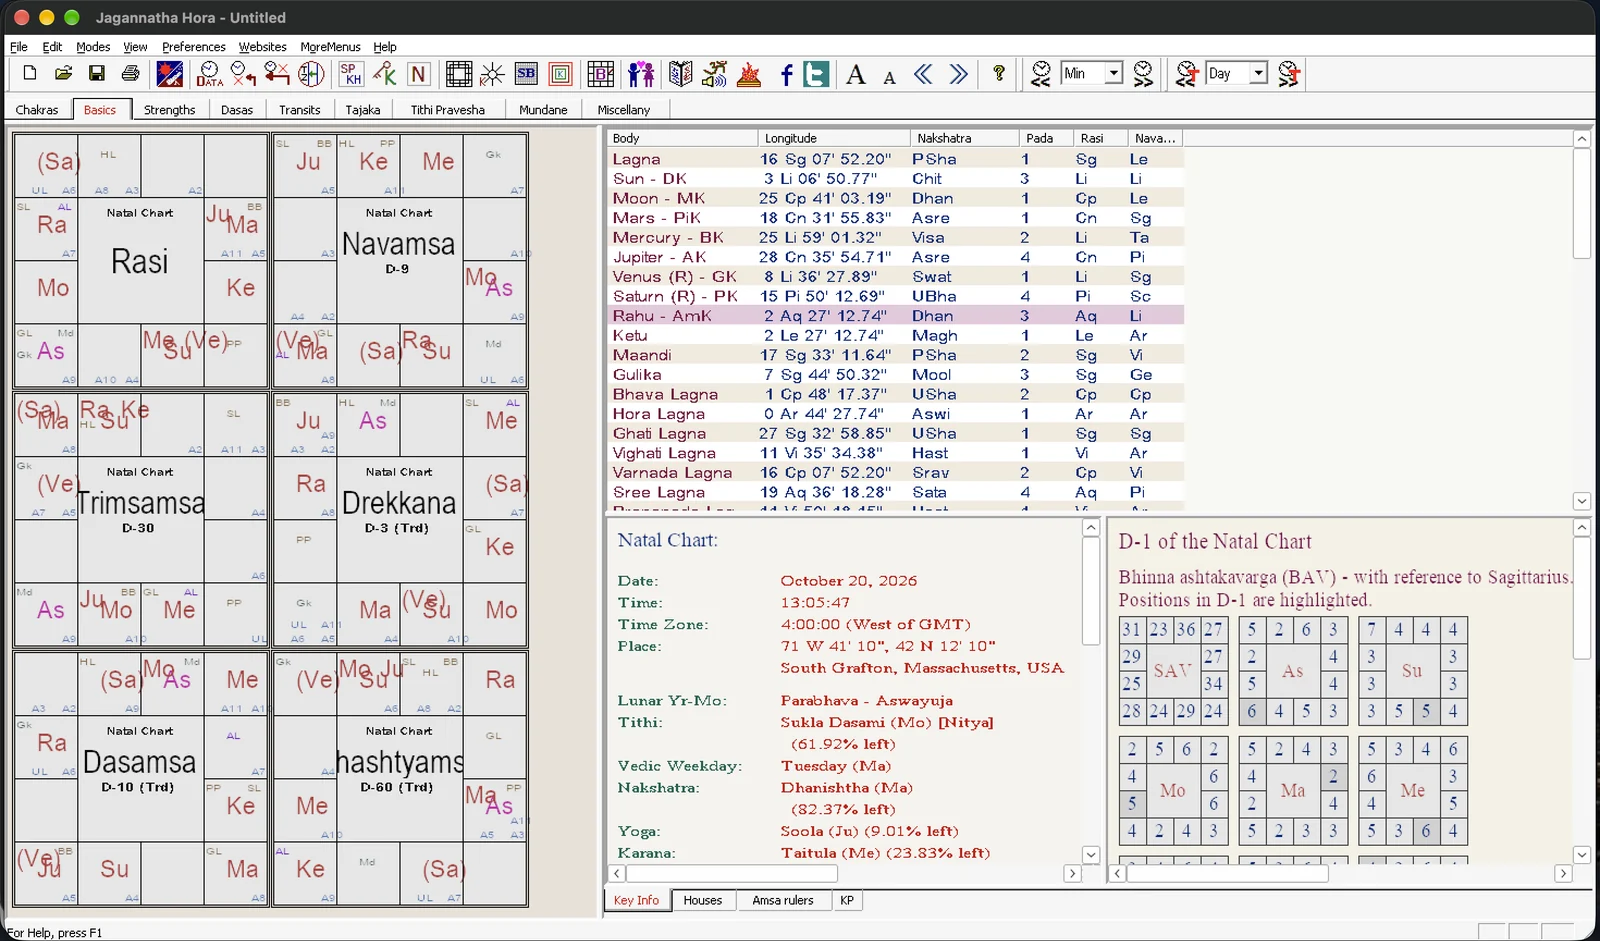Open the KP tab

point(847,900)
